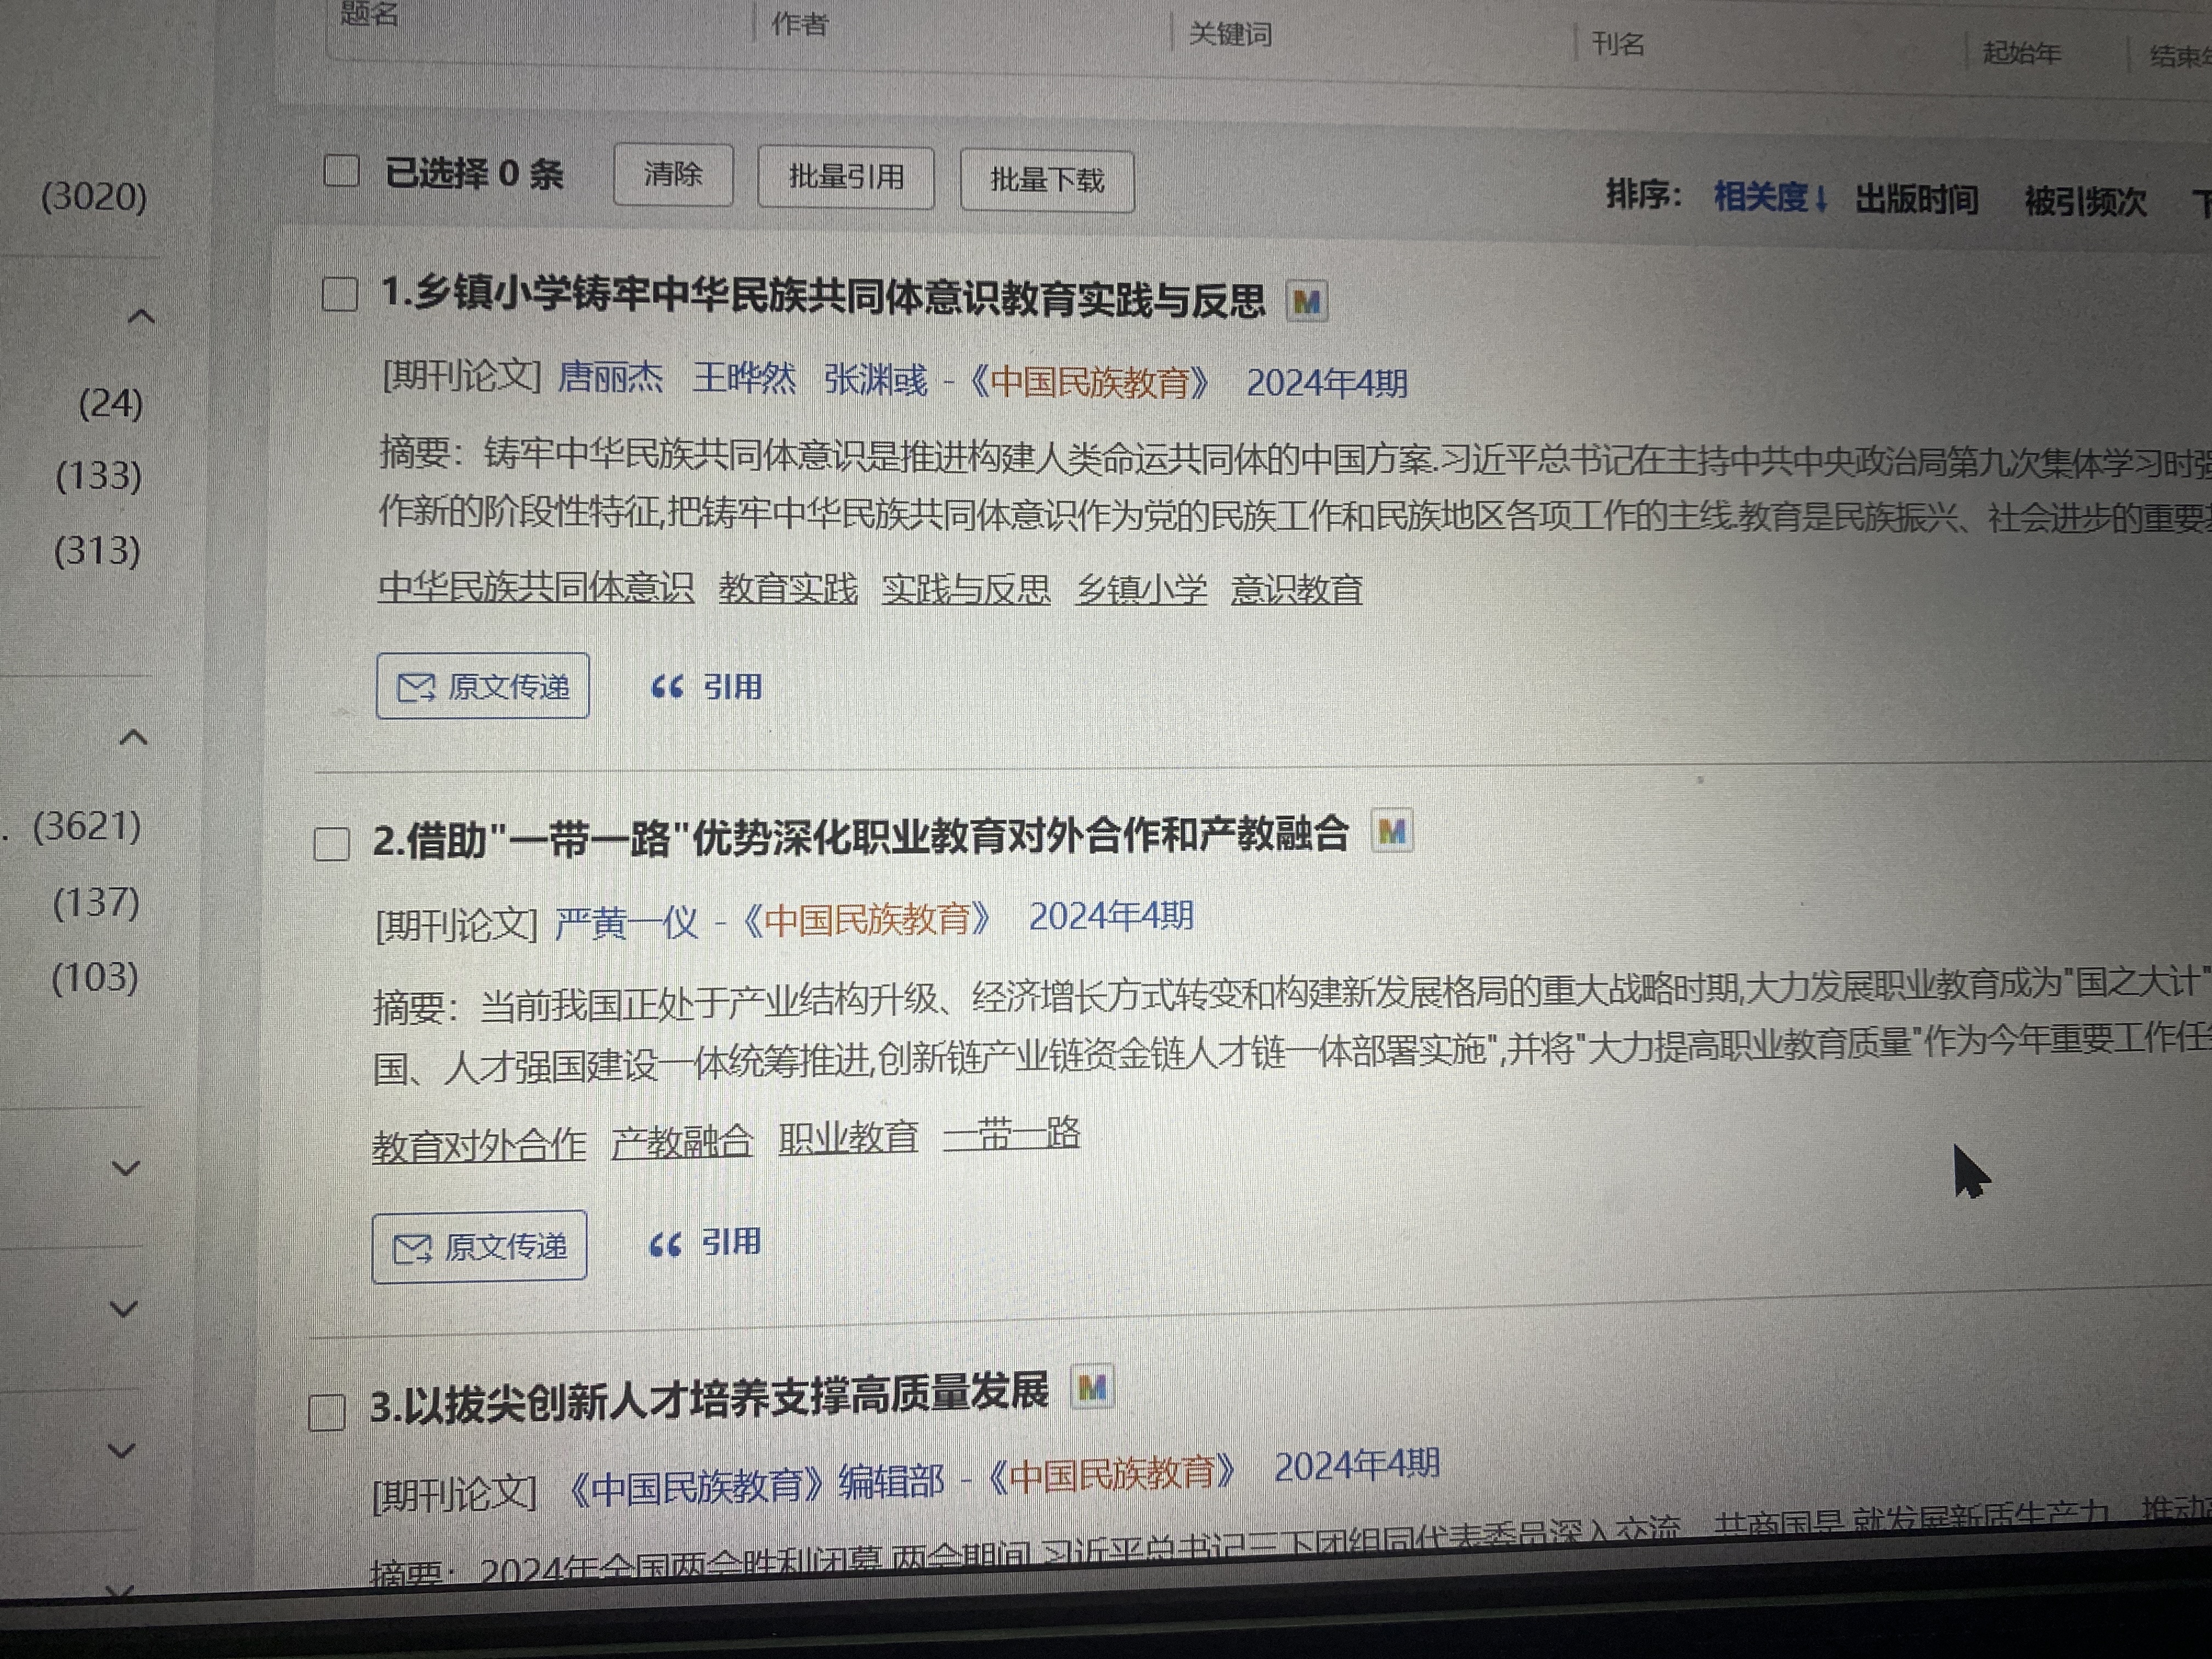Screen dimensions: 2212x1659
Task: Sort results by 出版时间
Action: (1916, 199)
